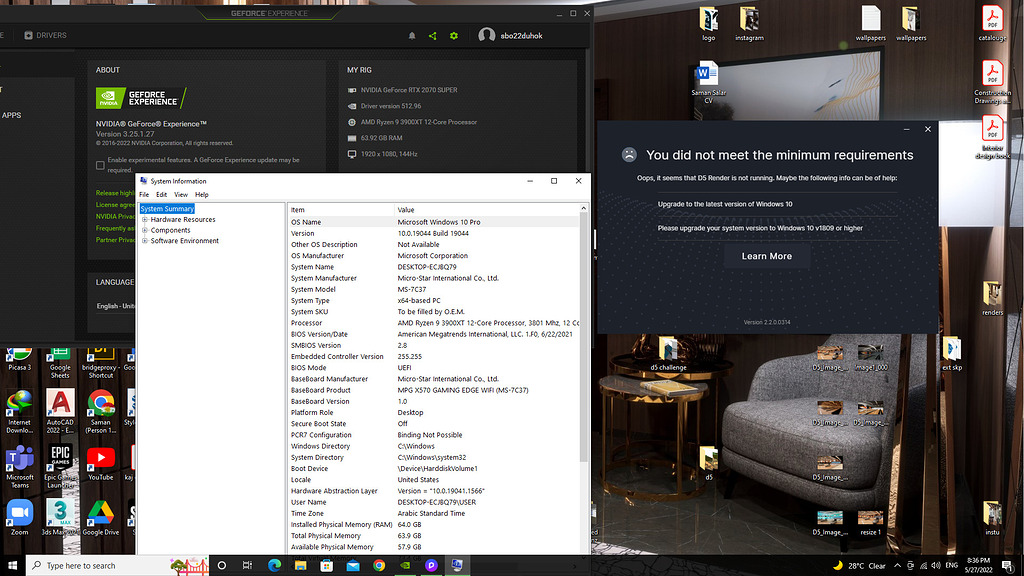Open the volume control in system tray
Screen dimensions: 1024x576
(x=936, y=566)
